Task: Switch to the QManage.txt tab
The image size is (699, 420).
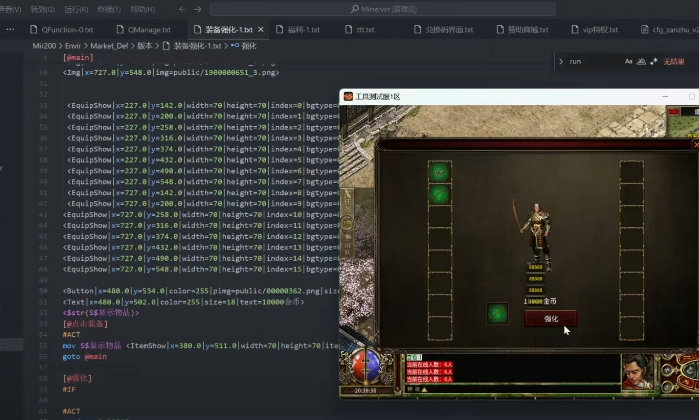Action: [x=150, y=30]
